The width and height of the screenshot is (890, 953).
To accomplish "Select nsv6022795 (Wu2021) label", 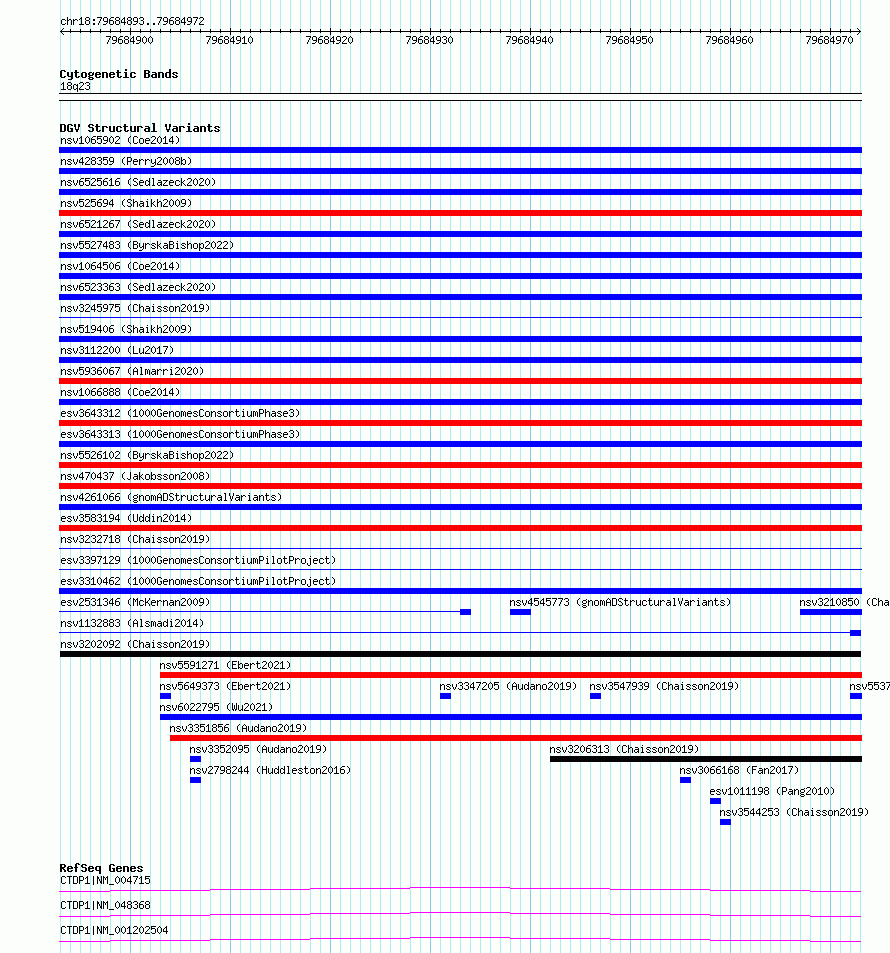I will click(x=216, y=707).
